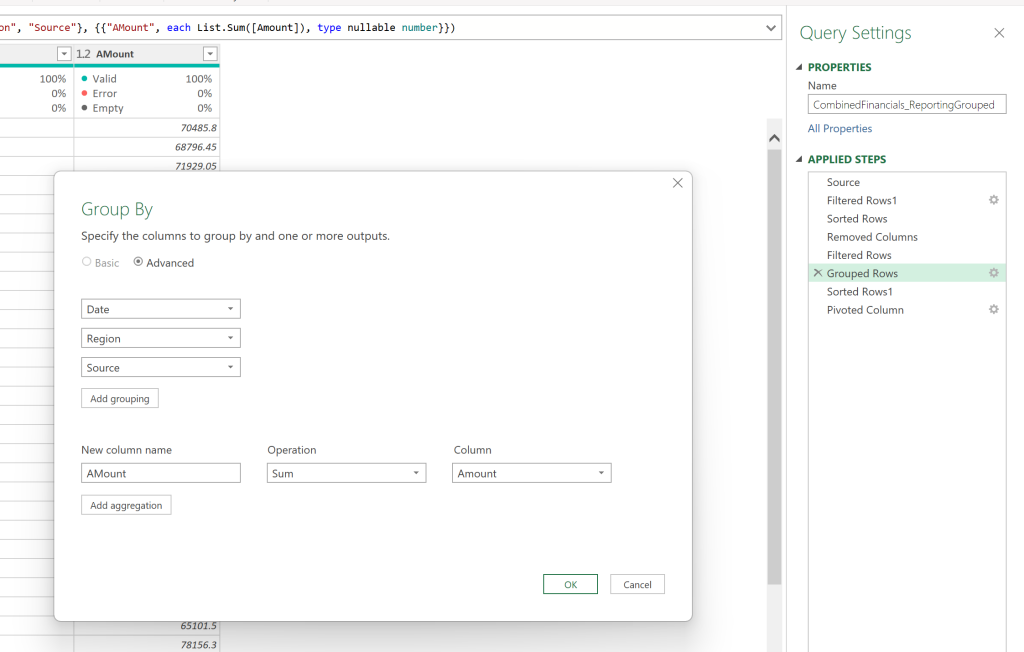1024x652 pixels.
Task: Open the Source grouping dropdown
Action: (x=161, y=367)
